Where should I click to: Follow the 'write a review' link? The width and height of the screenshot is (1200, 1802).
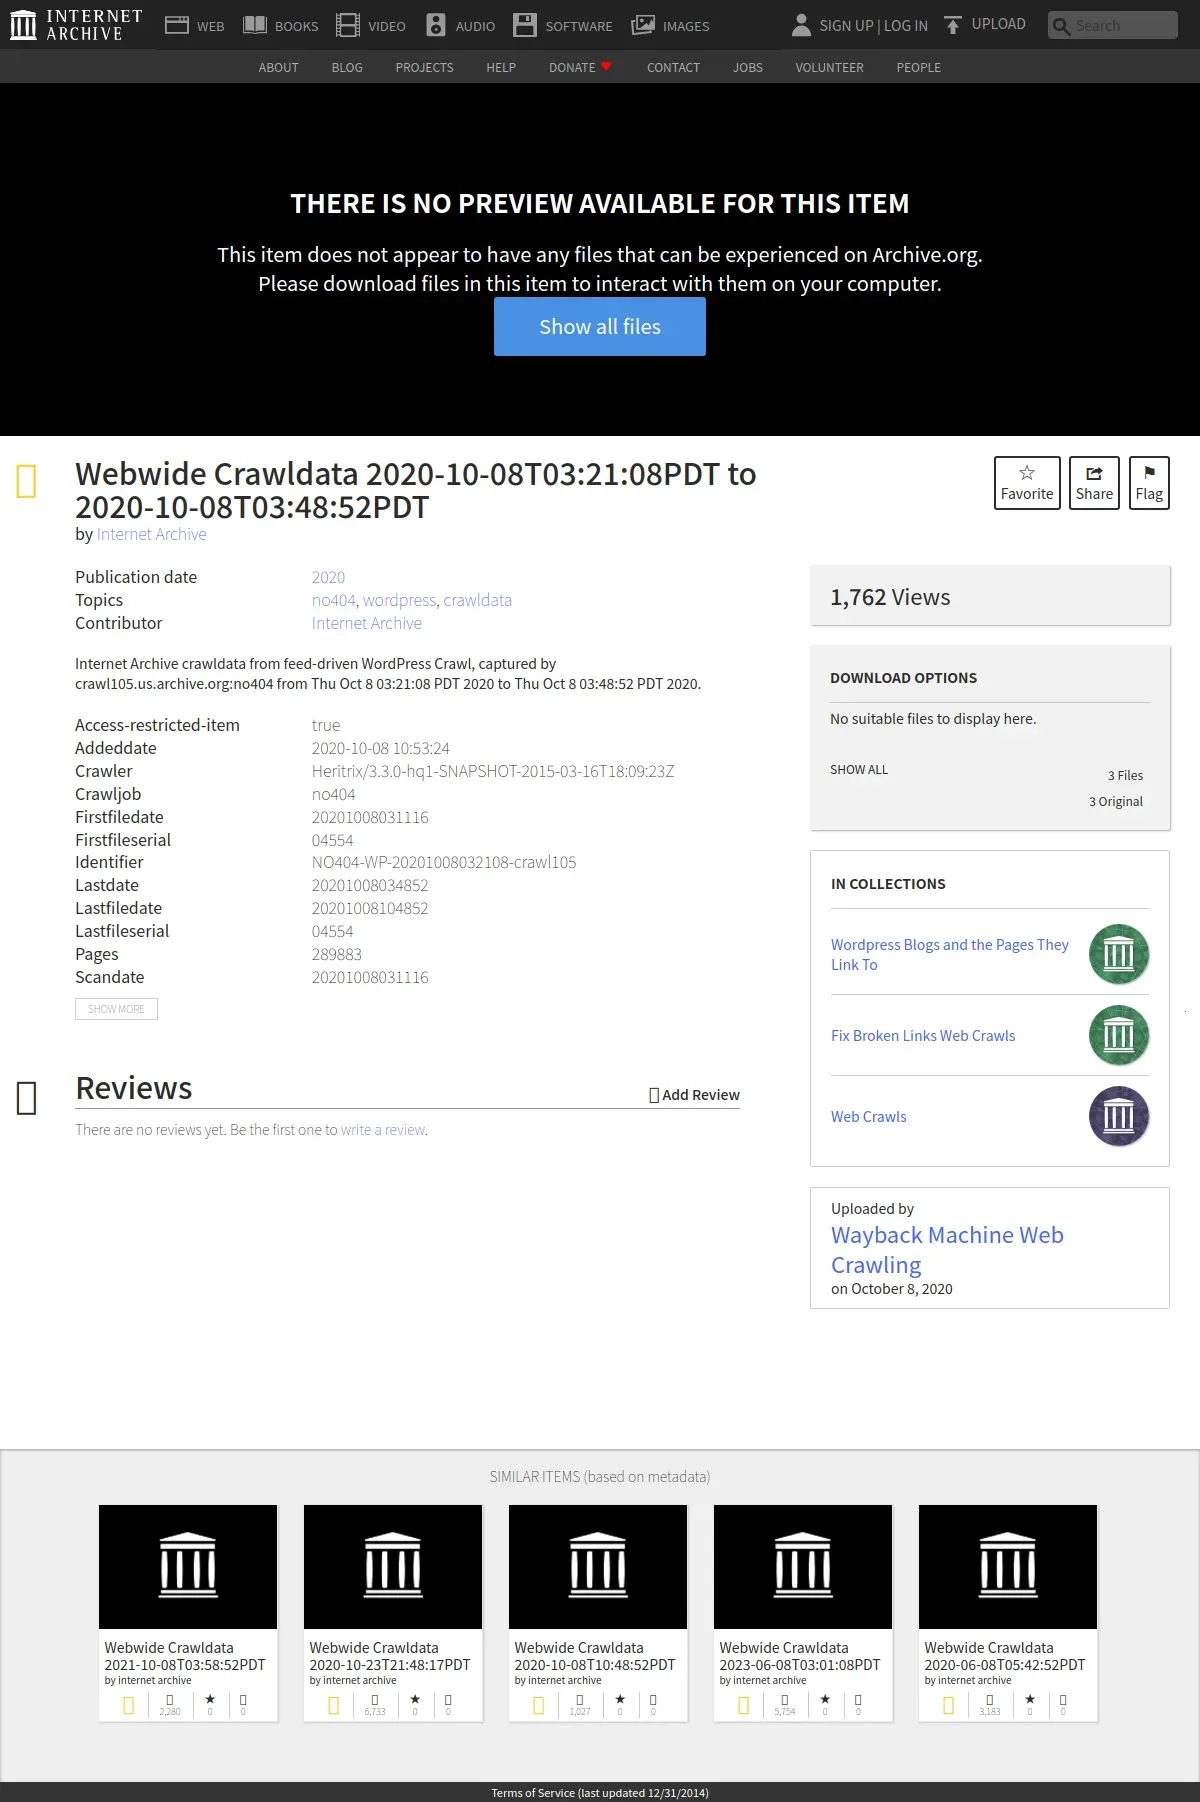point(383,1130)
